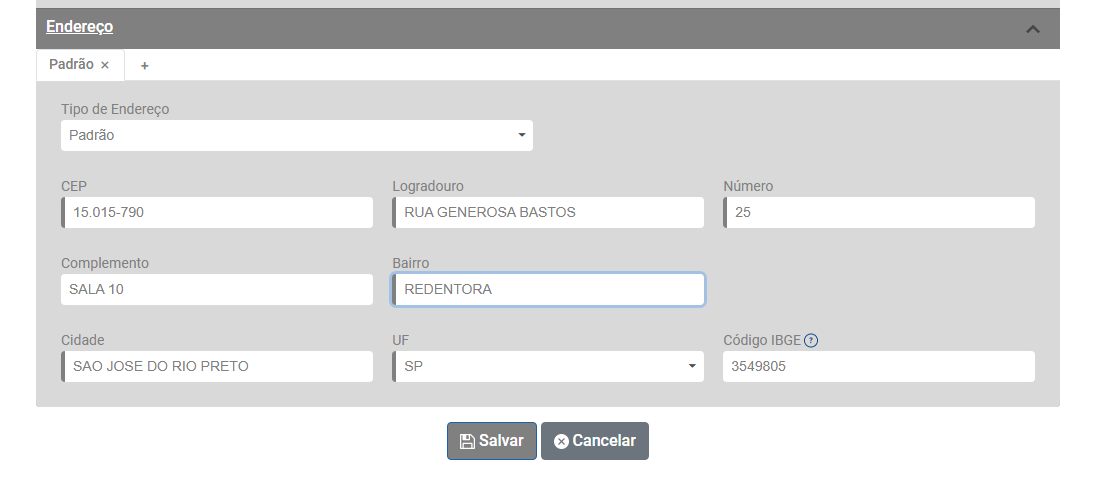Collapse the Endereço section chevron
Screen dimensions: 1094x478
pyautogui.click(x=1033, y=29)
